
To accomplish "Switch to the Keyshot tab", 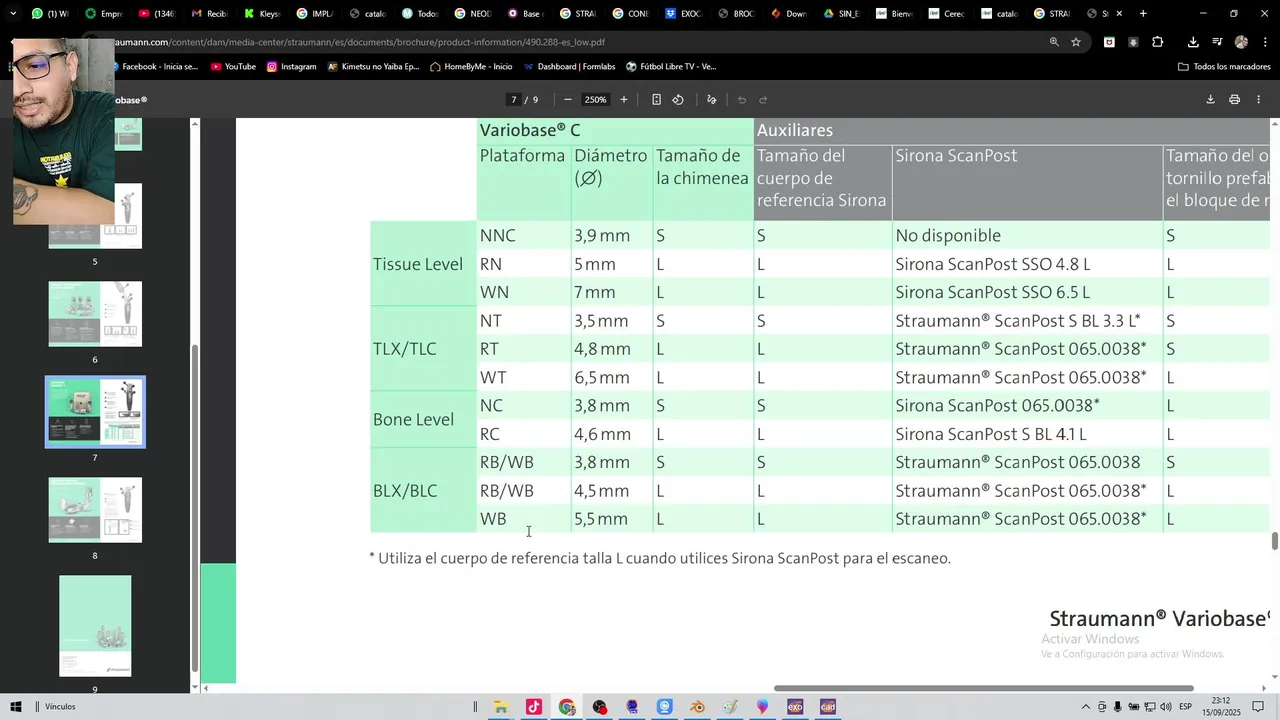I will 263,14.
